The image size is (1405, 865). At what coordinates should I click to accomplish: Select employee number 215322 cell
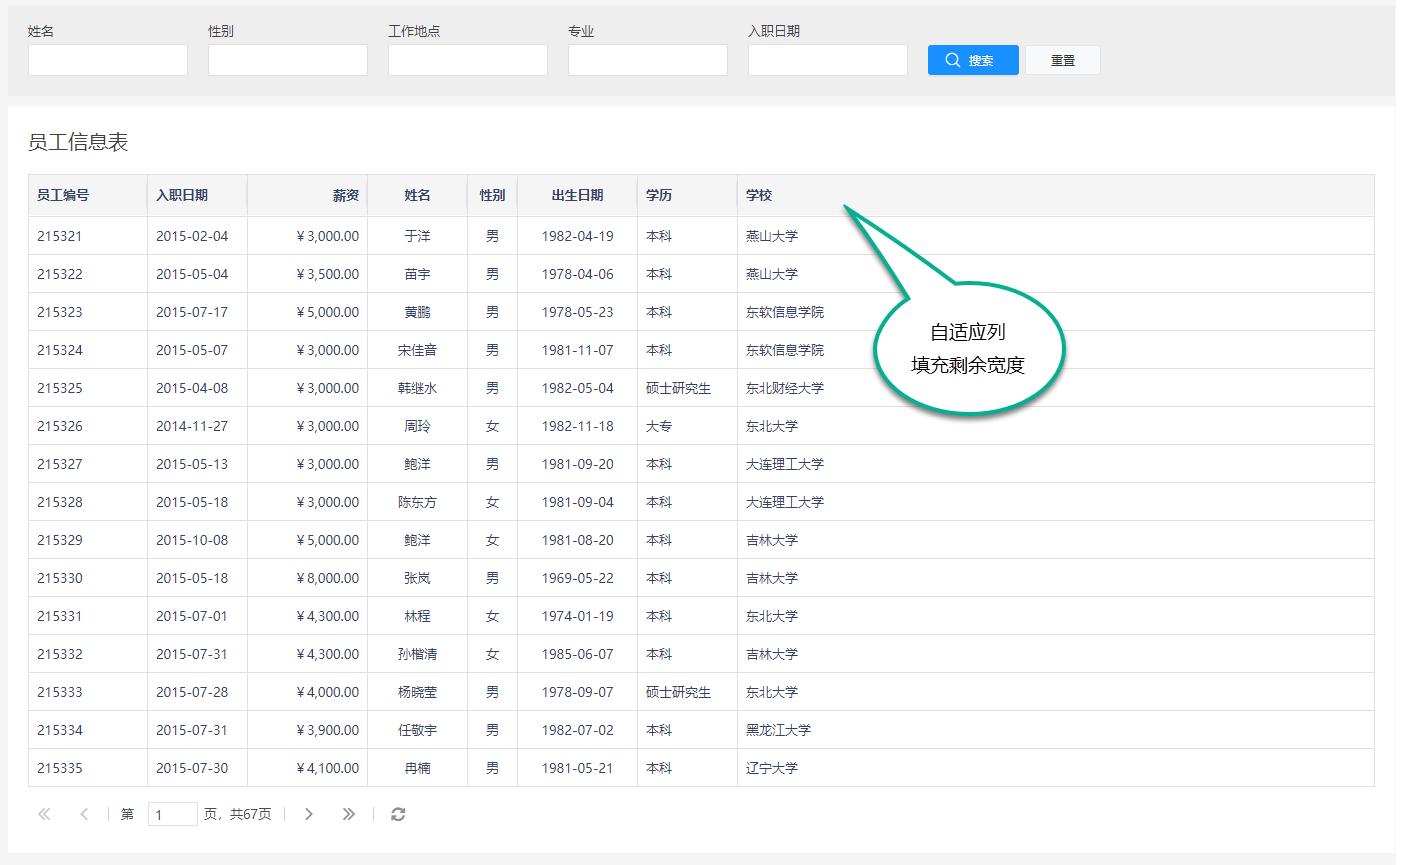[x=88, y=274]
